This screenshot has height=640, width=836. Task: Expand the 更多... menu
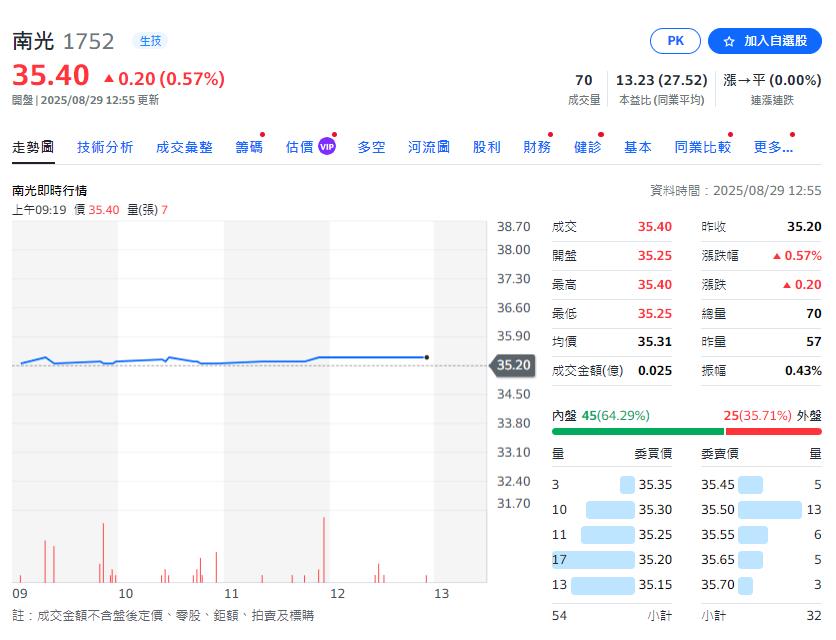tap(773, 147)
